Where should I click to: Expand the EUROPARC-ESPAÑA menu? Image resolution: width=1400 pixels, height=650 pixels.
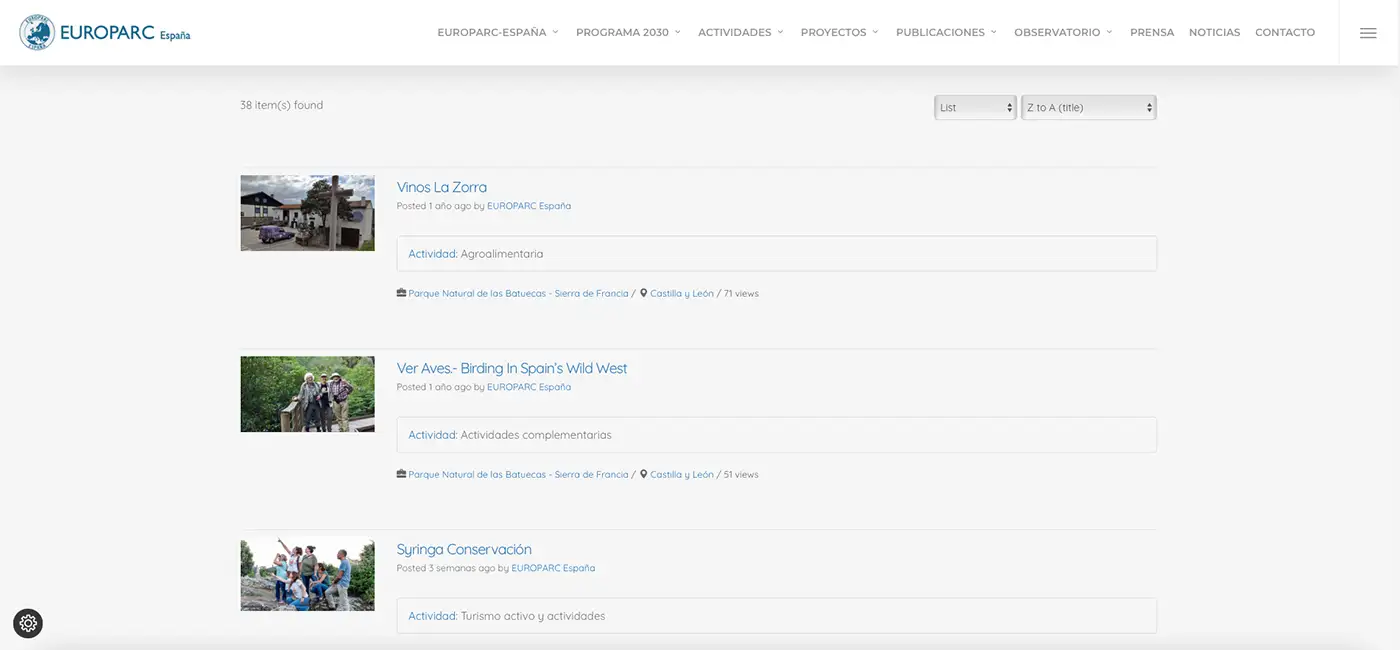(x=497, y=33)
